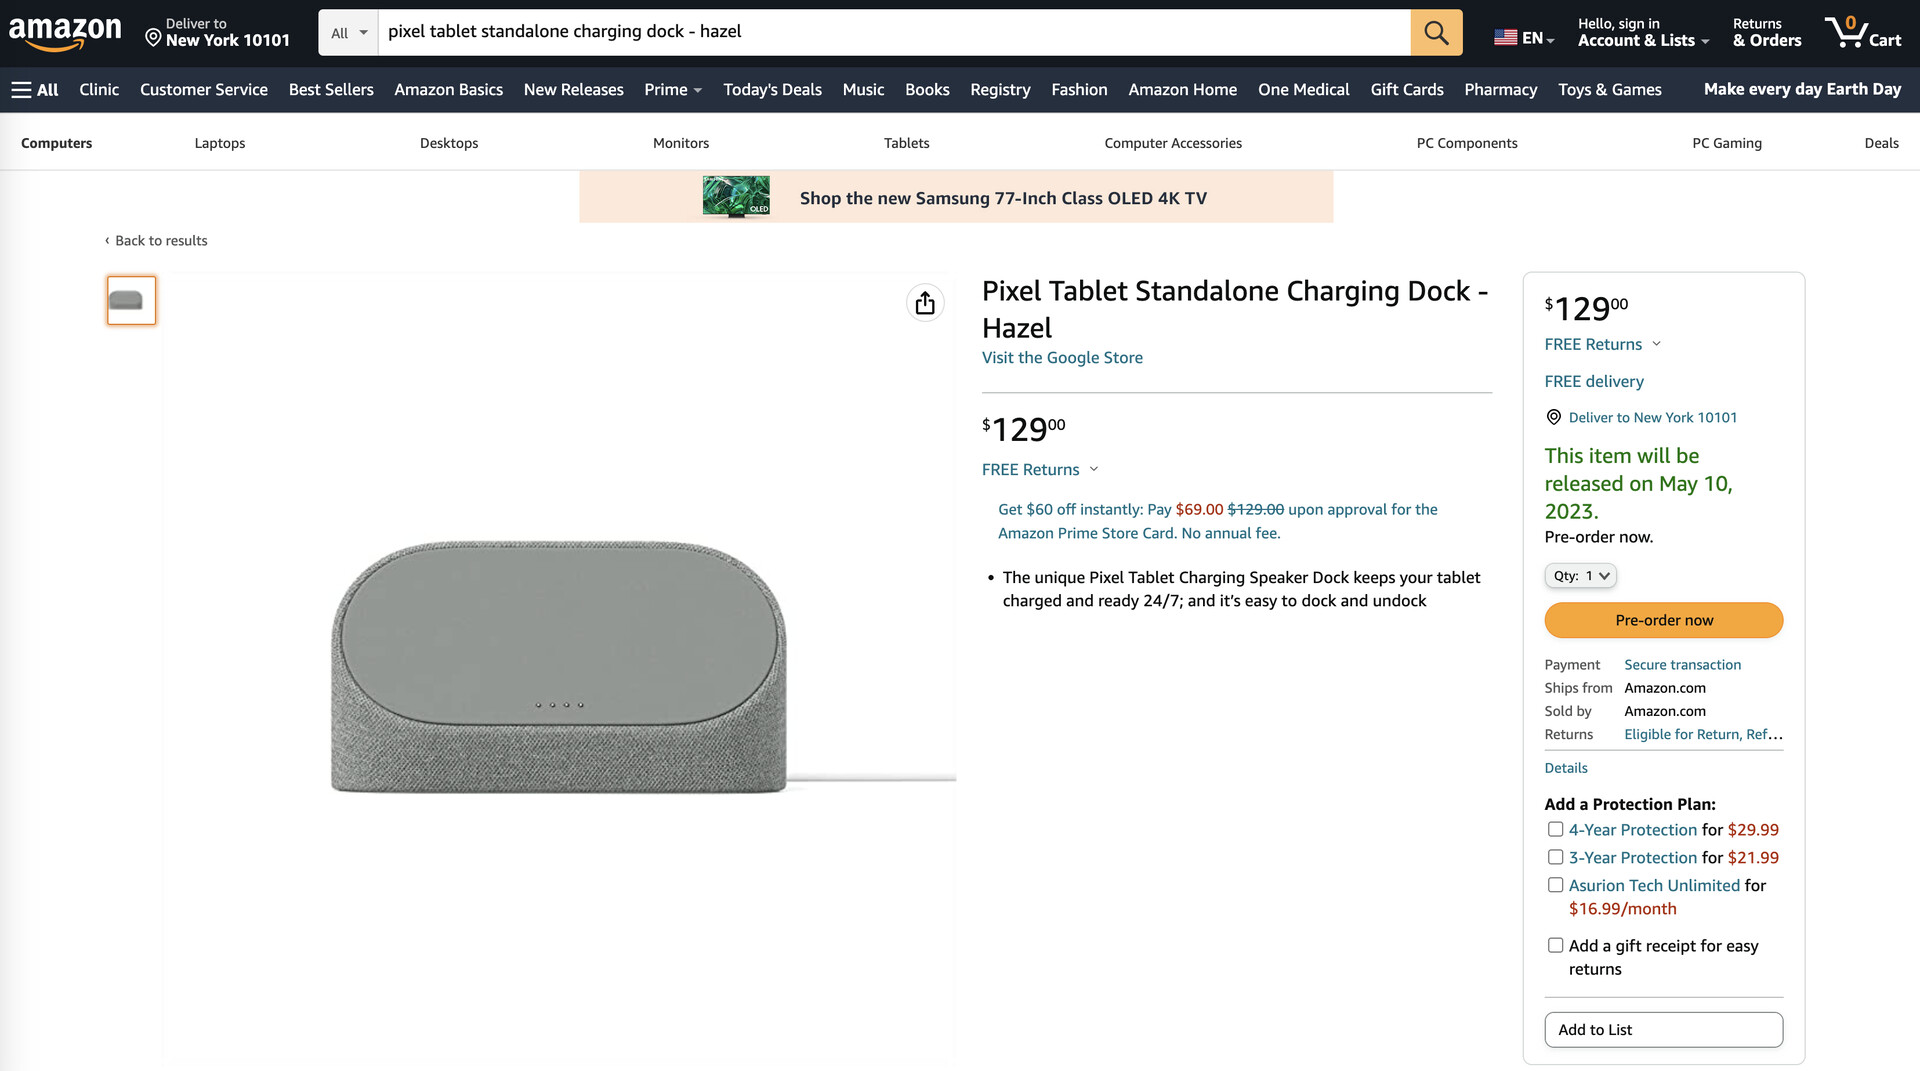This screenshot has height=1071, width=1920.
Task: Click the Deliver to location pin
Action: [x=154, y=38]
